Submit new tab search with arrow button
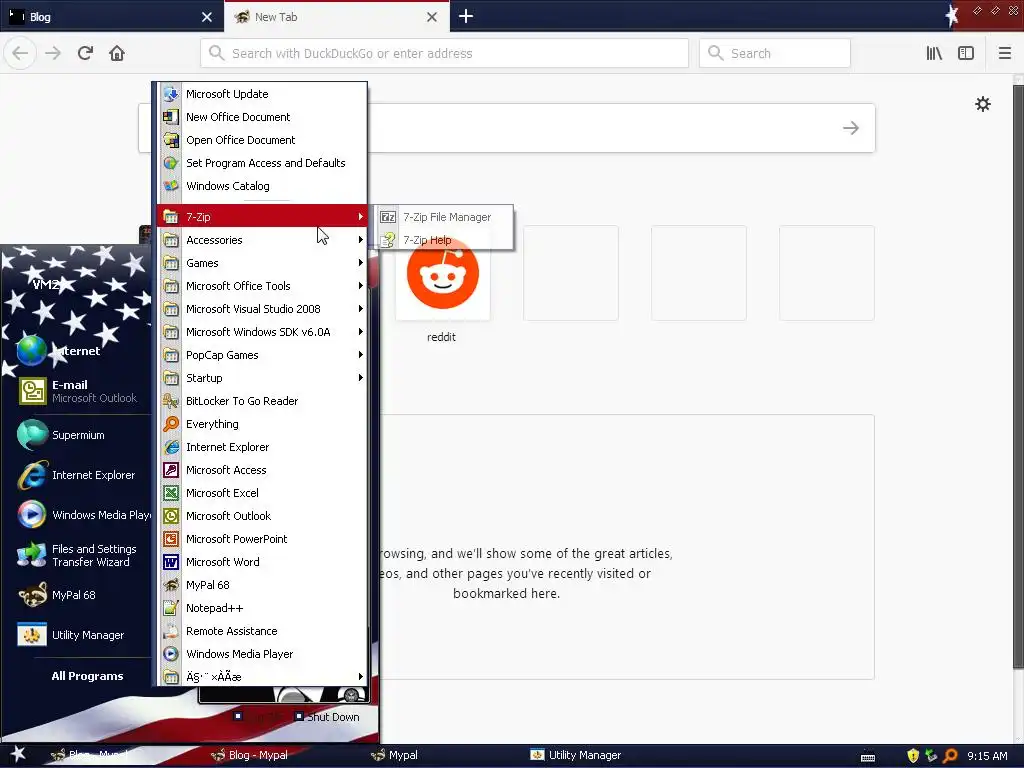 (x=850, y=128)
